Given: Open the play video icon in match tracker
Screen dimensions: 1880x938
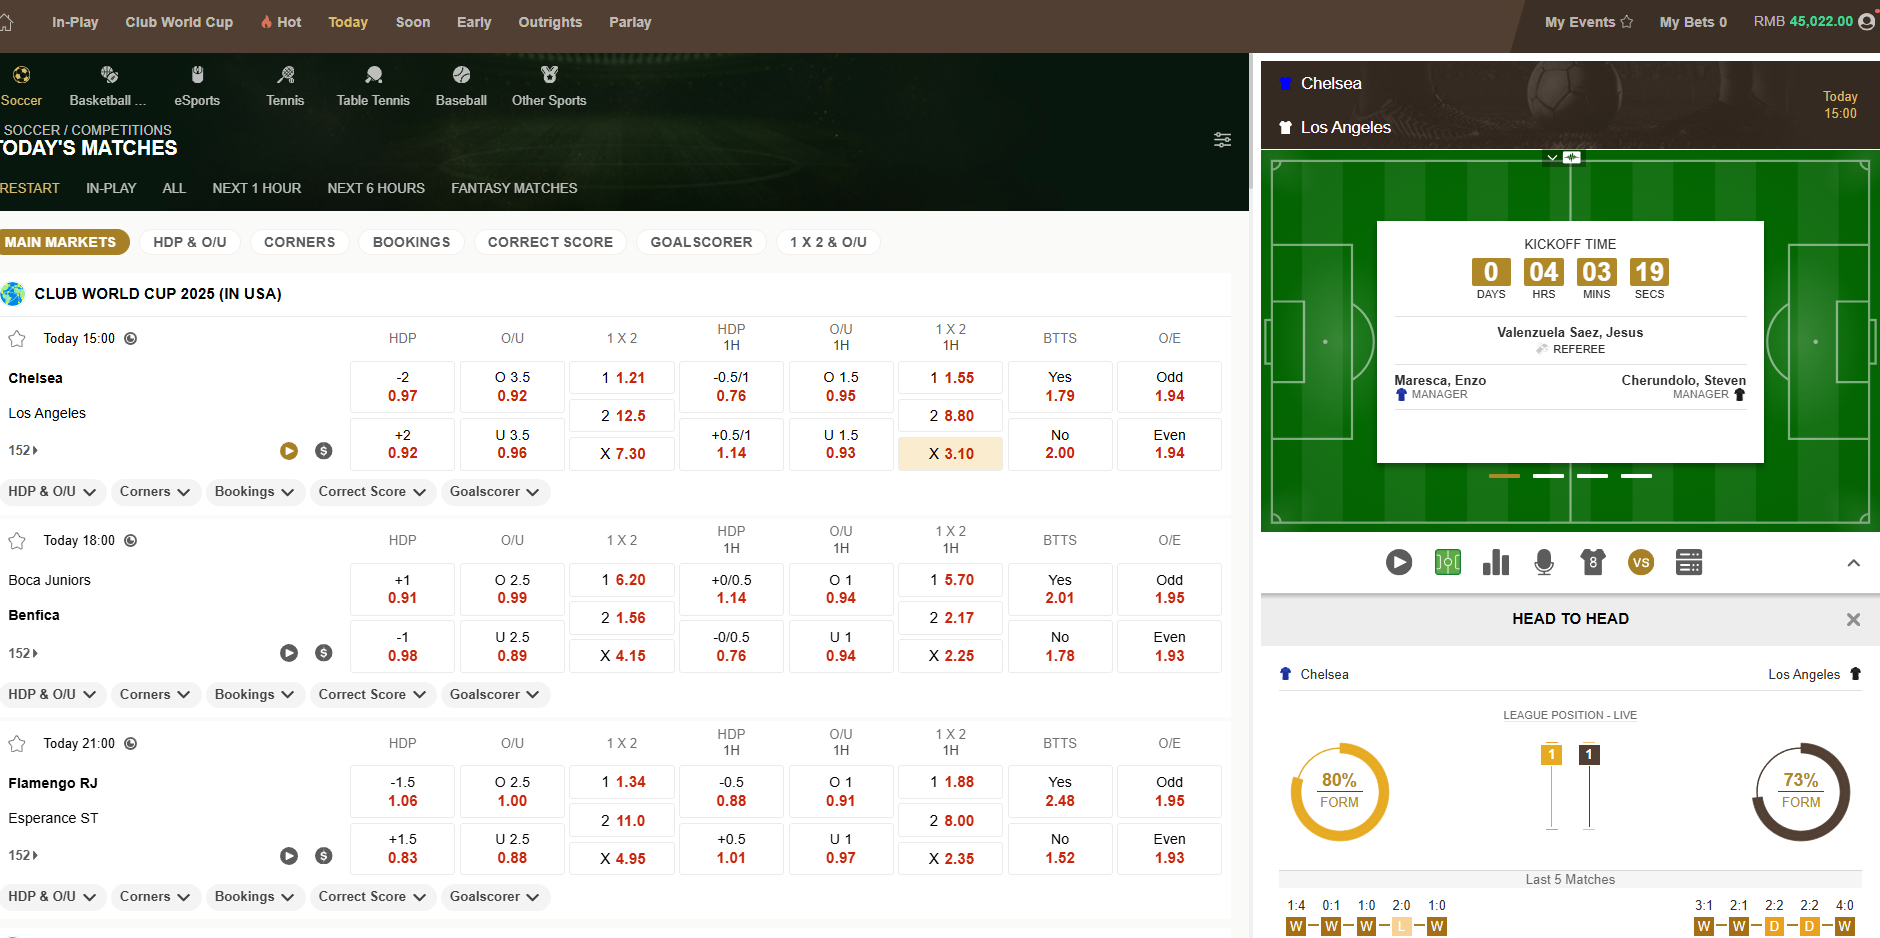Looking at the screenshot, I should (x=1399, y=563).
